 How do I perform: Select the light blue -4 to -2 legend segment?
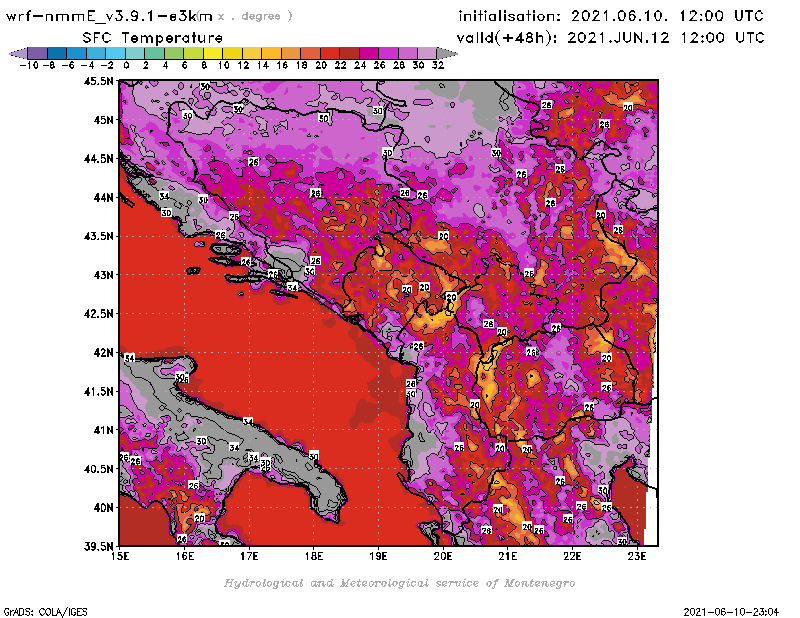(96, 53)
